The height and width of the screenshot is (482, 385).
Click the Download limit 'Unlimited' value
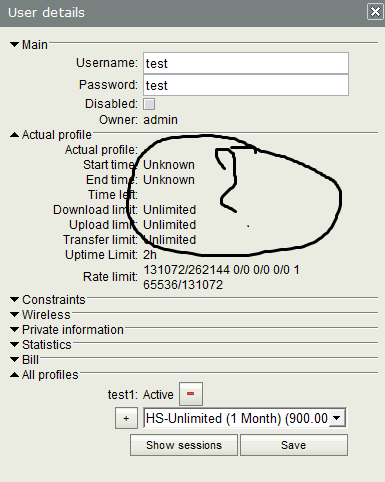(170, 210)
